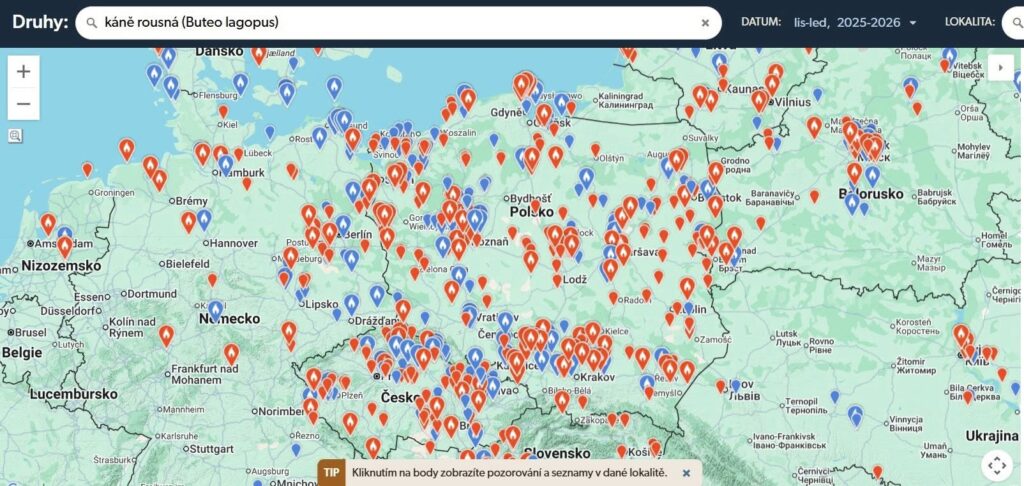Click the search magnifier in species field

coord(92,23)
